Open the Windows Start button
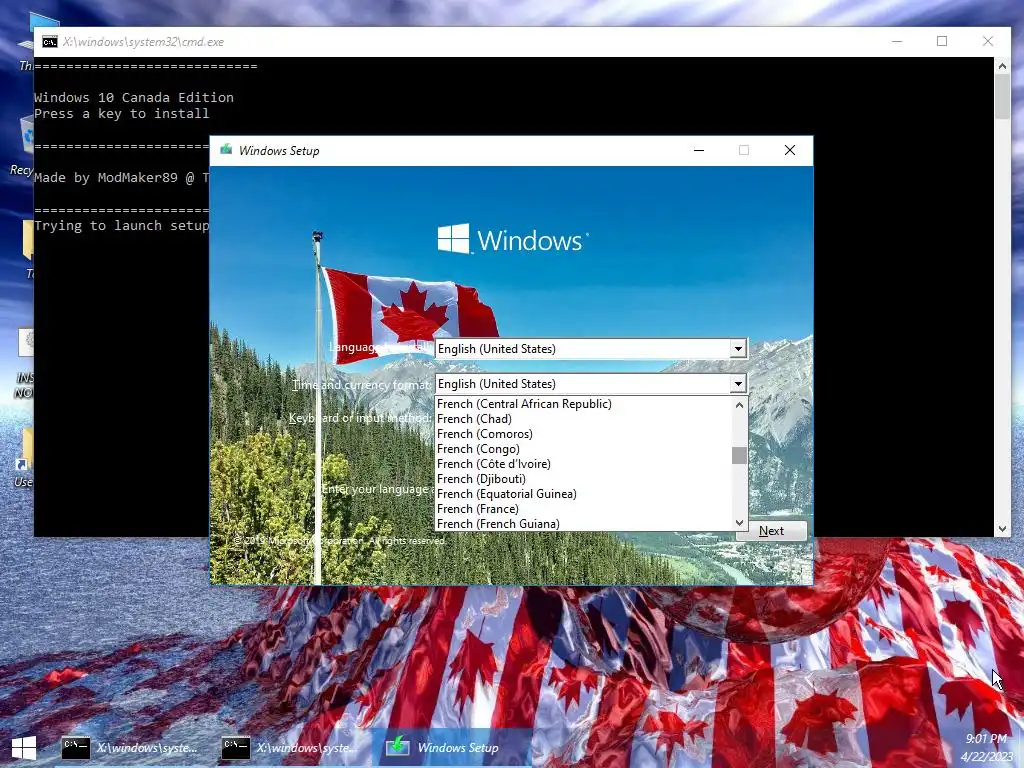 click(24, 748)
